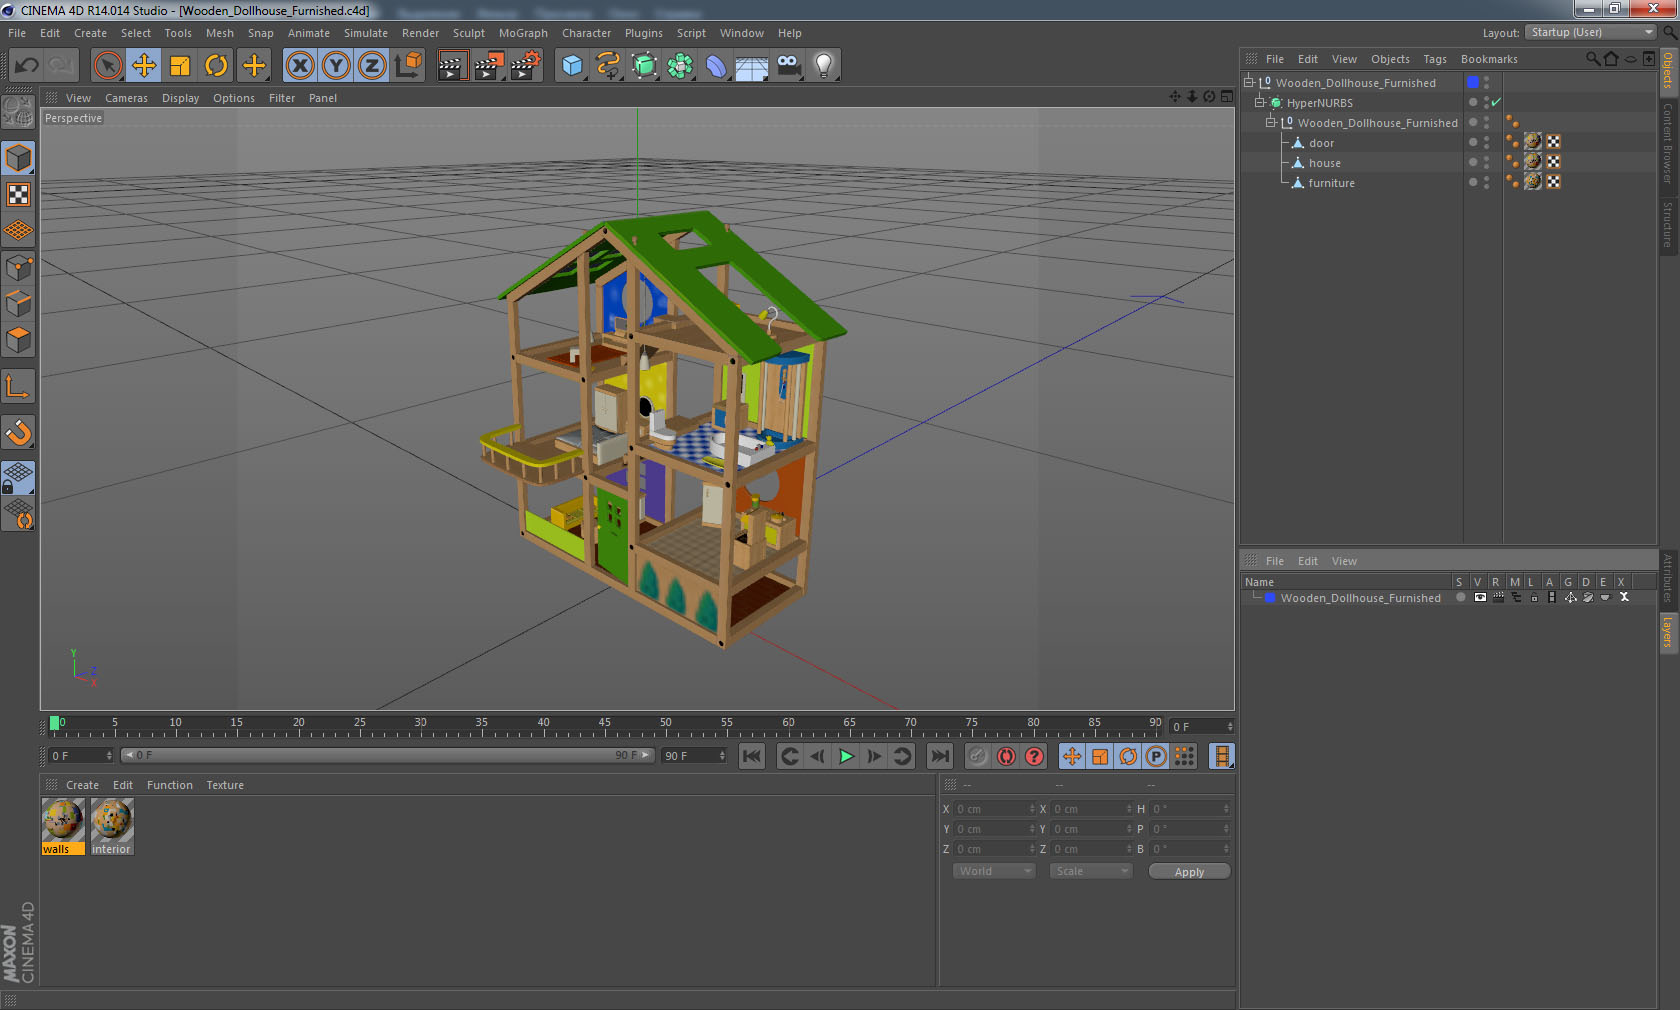Viewport: 1680px width, 1010px height.
Task: Select the Edges mode icon
Action: 18,304
